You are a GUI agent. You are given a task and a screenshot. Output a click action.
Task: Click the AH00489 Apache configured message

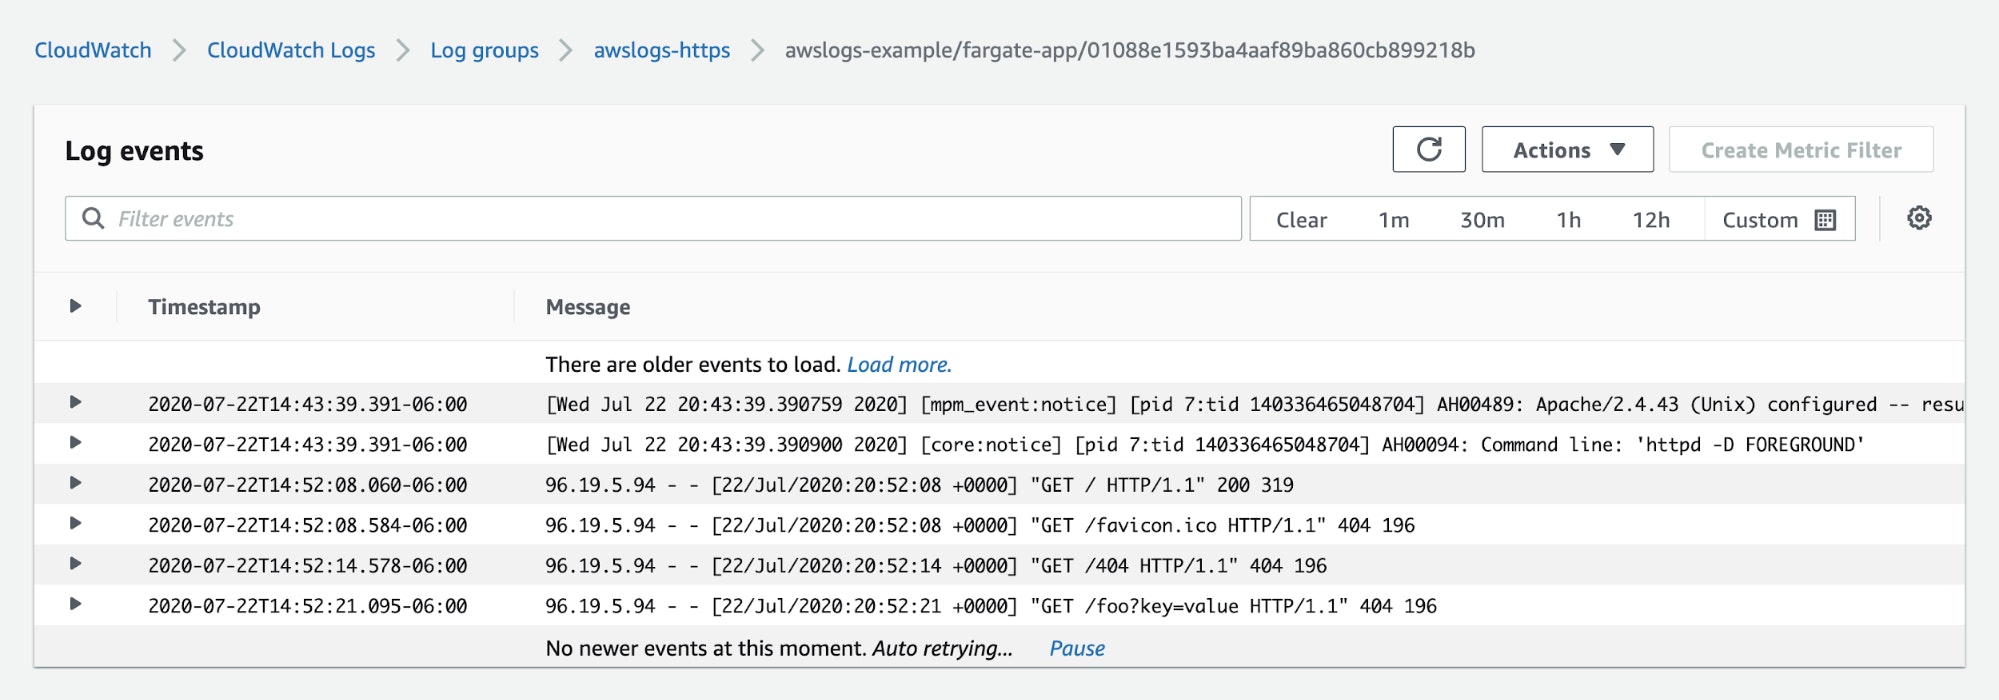(1254, 404)
